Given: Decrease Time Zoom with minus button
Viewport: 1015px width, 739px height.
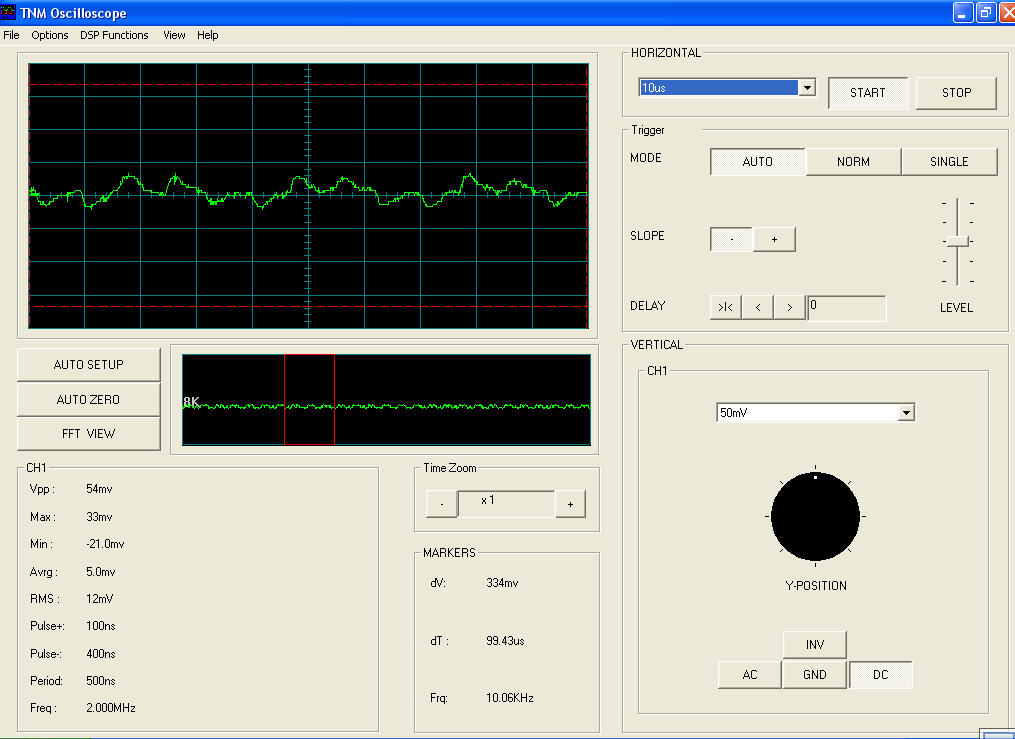Looking at the screenshot, I should pos(441,504).
